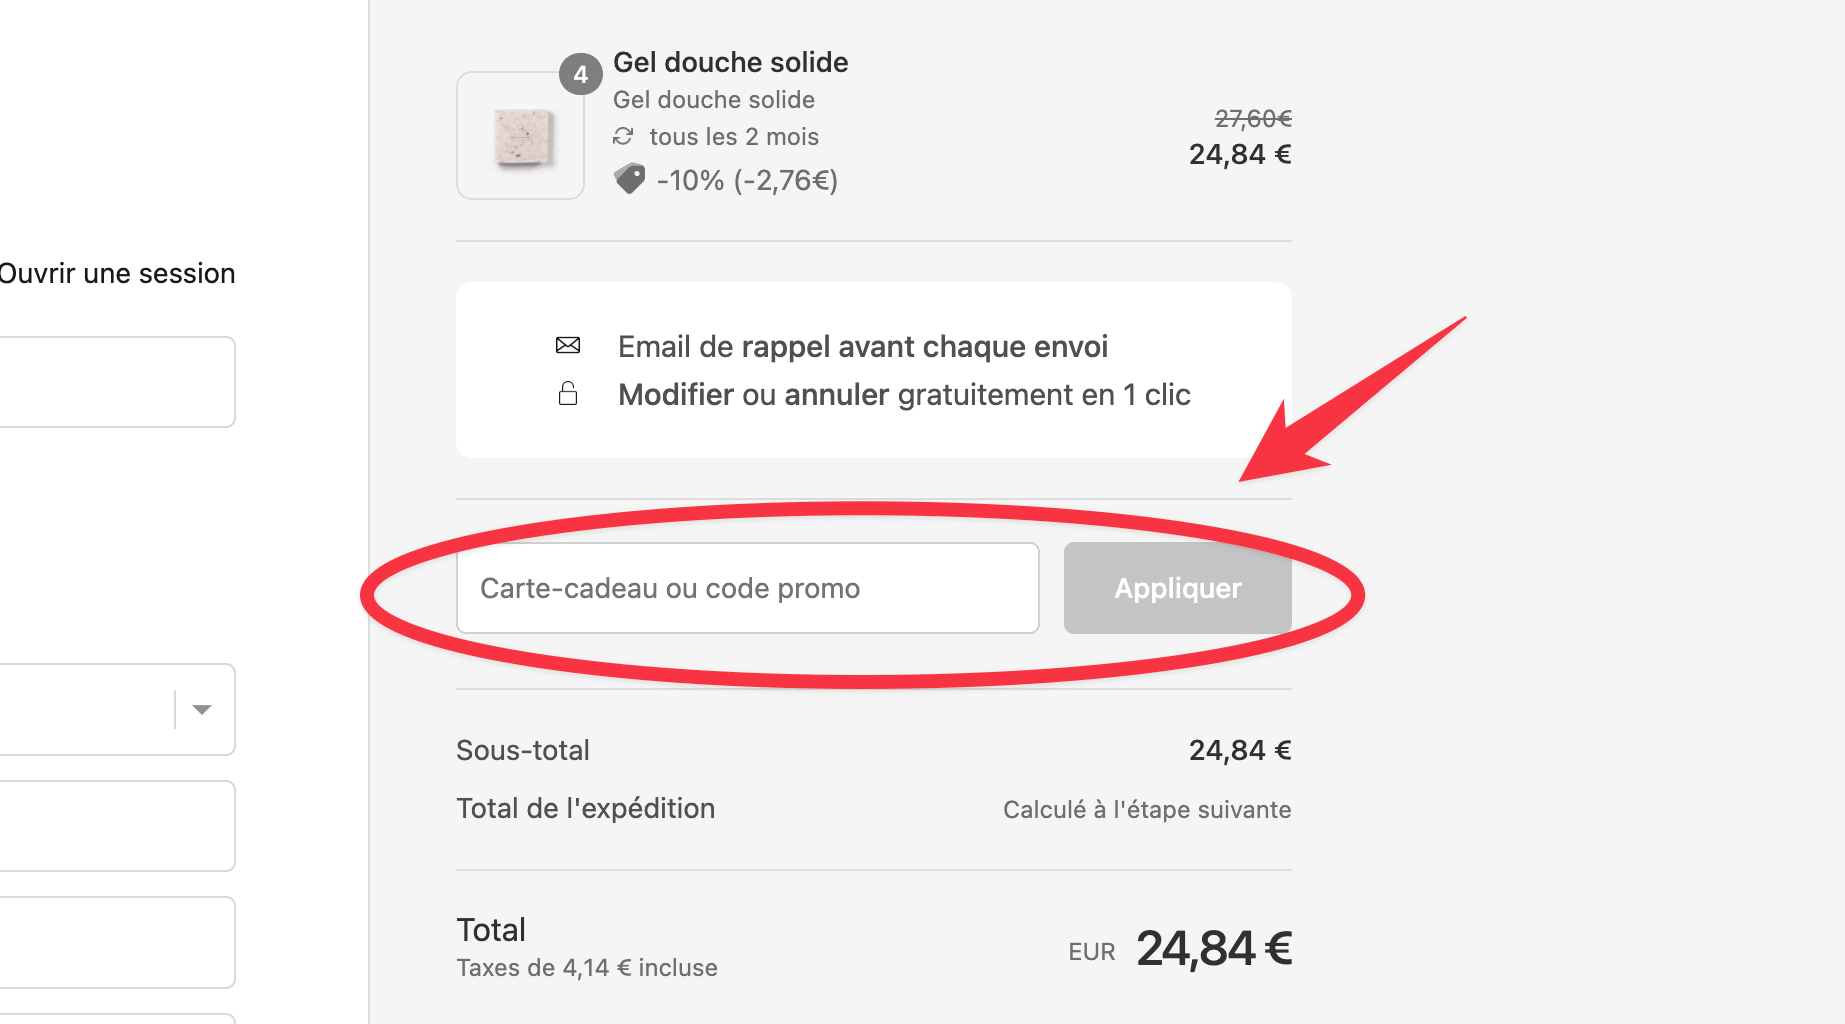1845x1024 pixels.
Task: Click the lock icon beside modification info
Action: 567,394
